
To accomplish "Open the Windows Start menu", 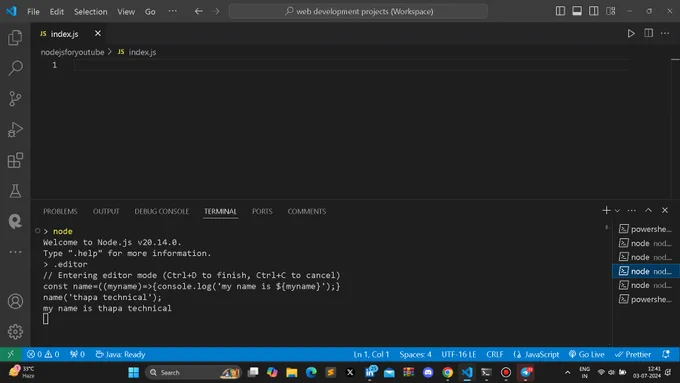I will 134,372.
